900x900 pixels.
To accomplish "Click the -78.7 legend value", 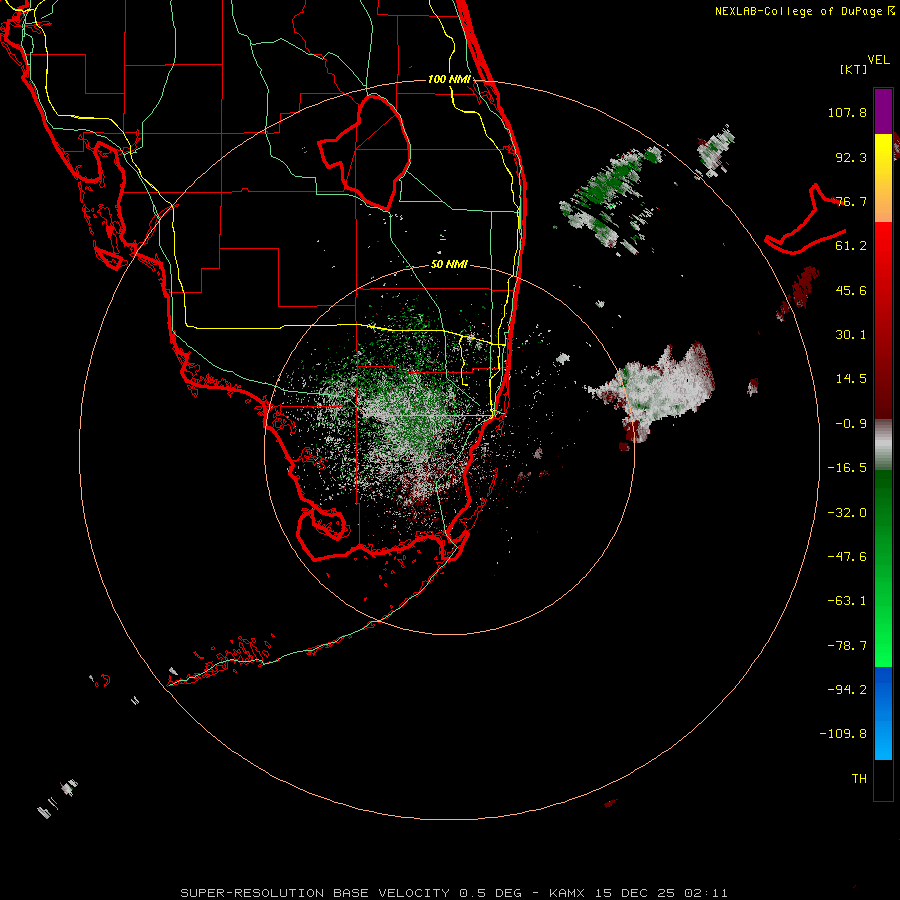I will pyautogui.click(x=847, y=646).
